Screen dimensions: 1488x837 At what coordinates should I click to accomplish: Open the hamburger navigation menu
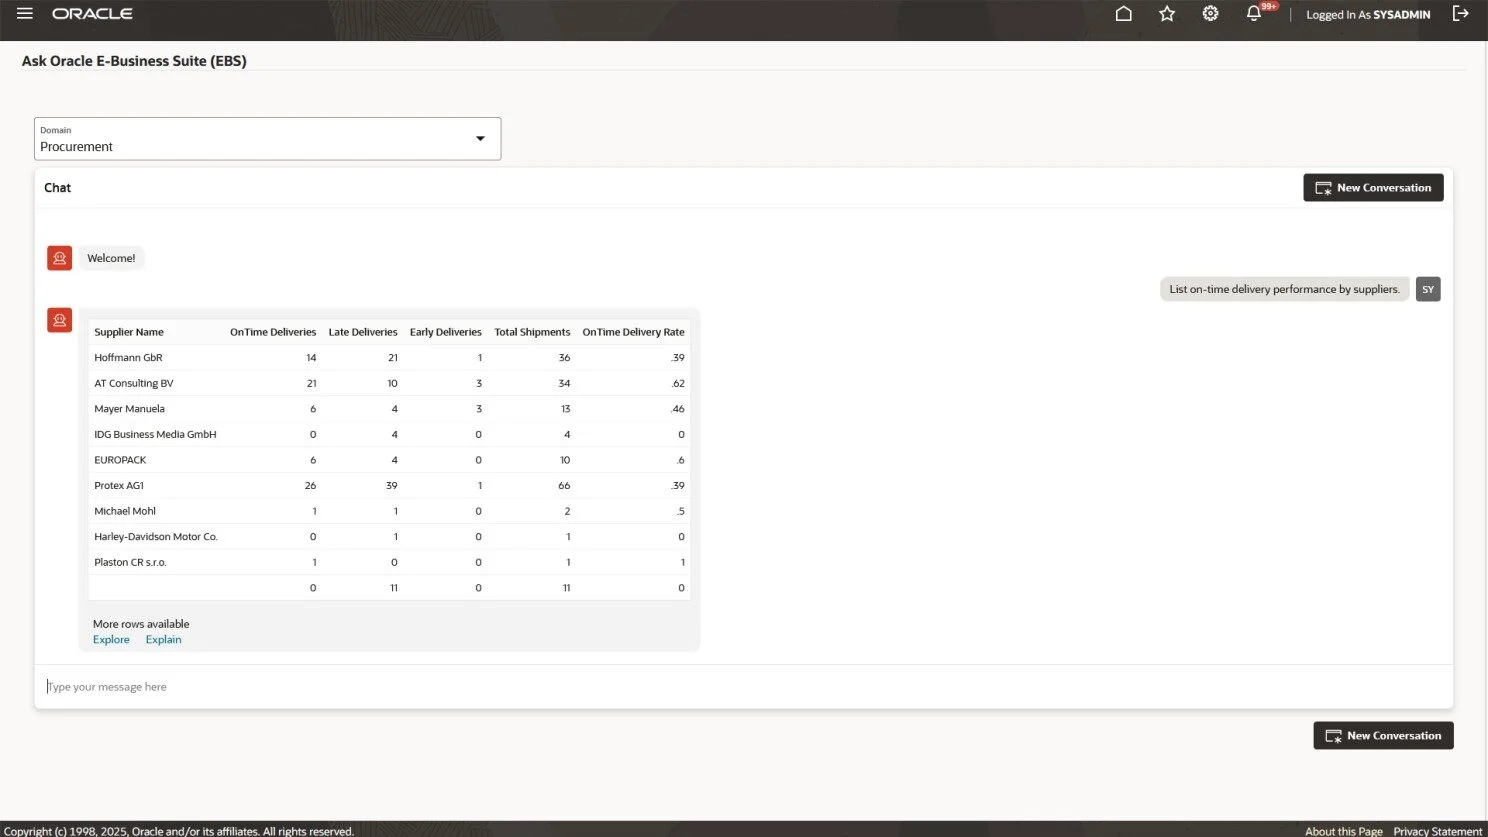[x=25, y=14]
